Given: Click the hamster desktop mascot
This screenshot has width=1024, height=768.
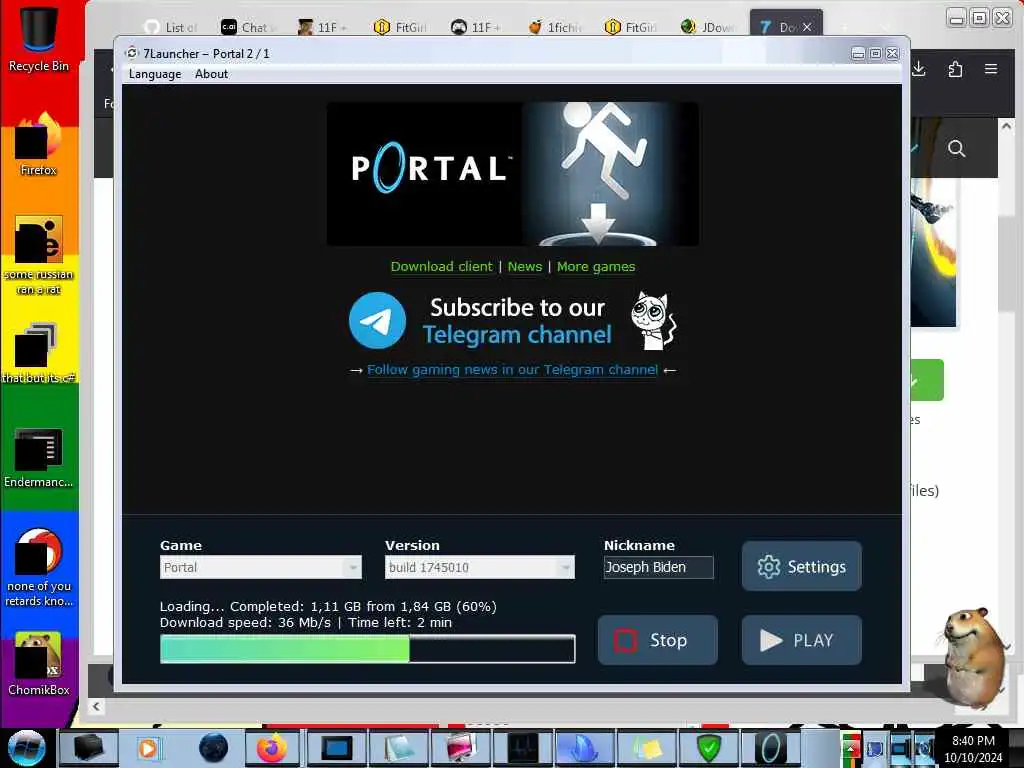Looking at the screenshot, I should tap(972, 658).
